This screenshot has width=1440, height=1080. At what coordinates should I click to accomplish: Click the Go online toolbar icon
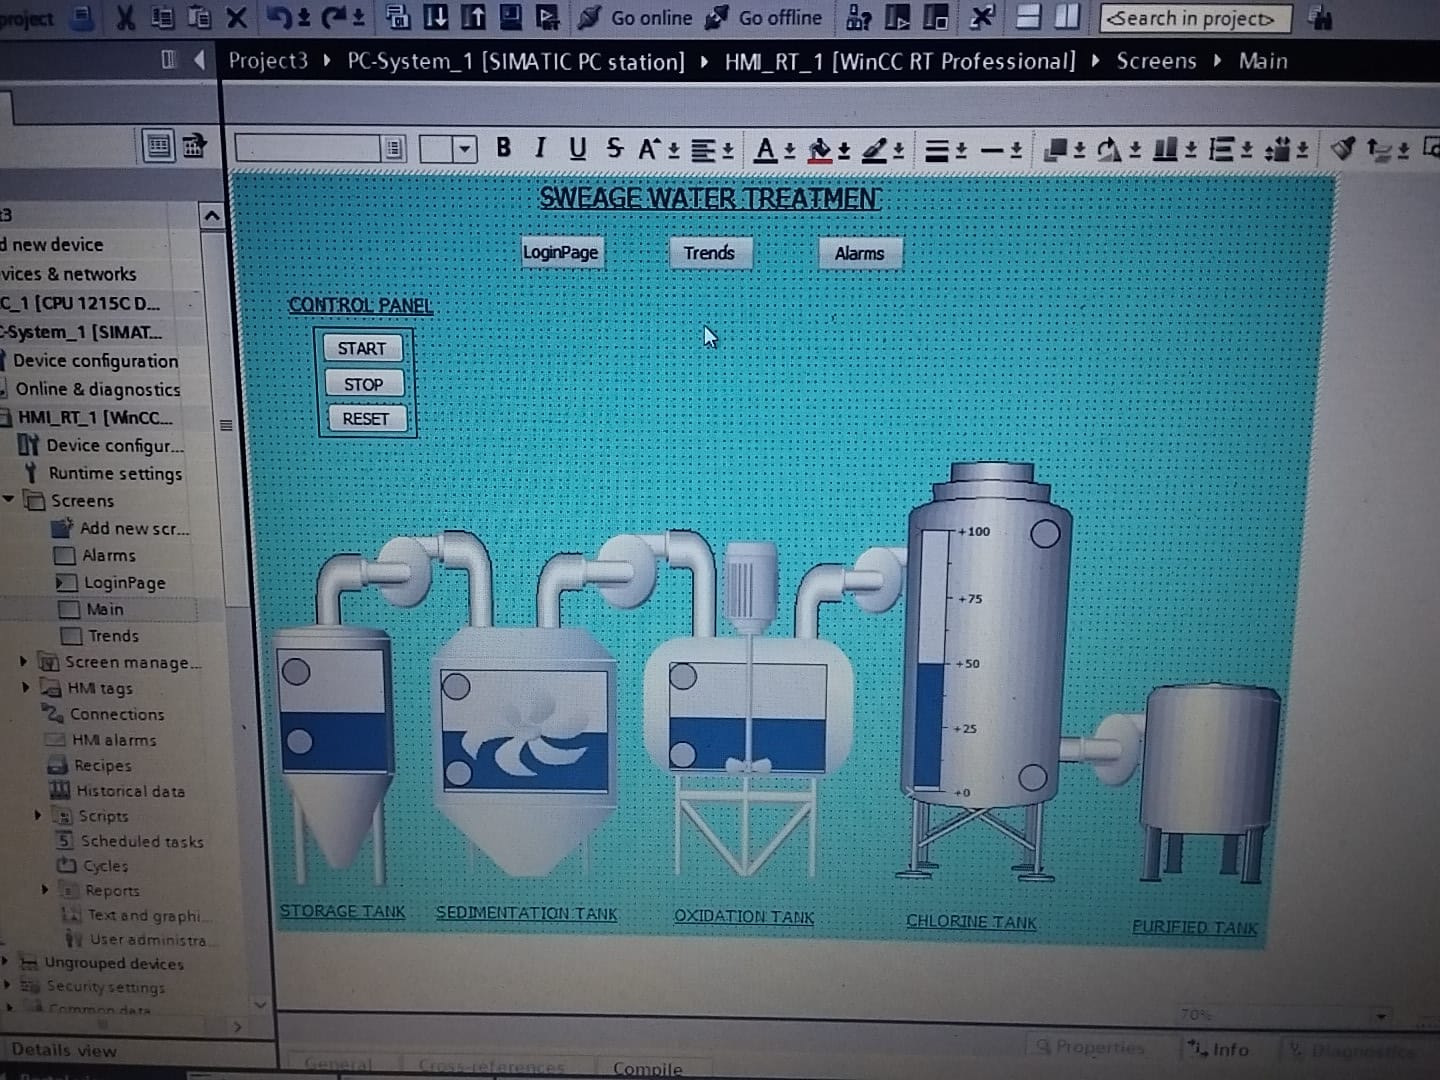click(x=591, y=17)
